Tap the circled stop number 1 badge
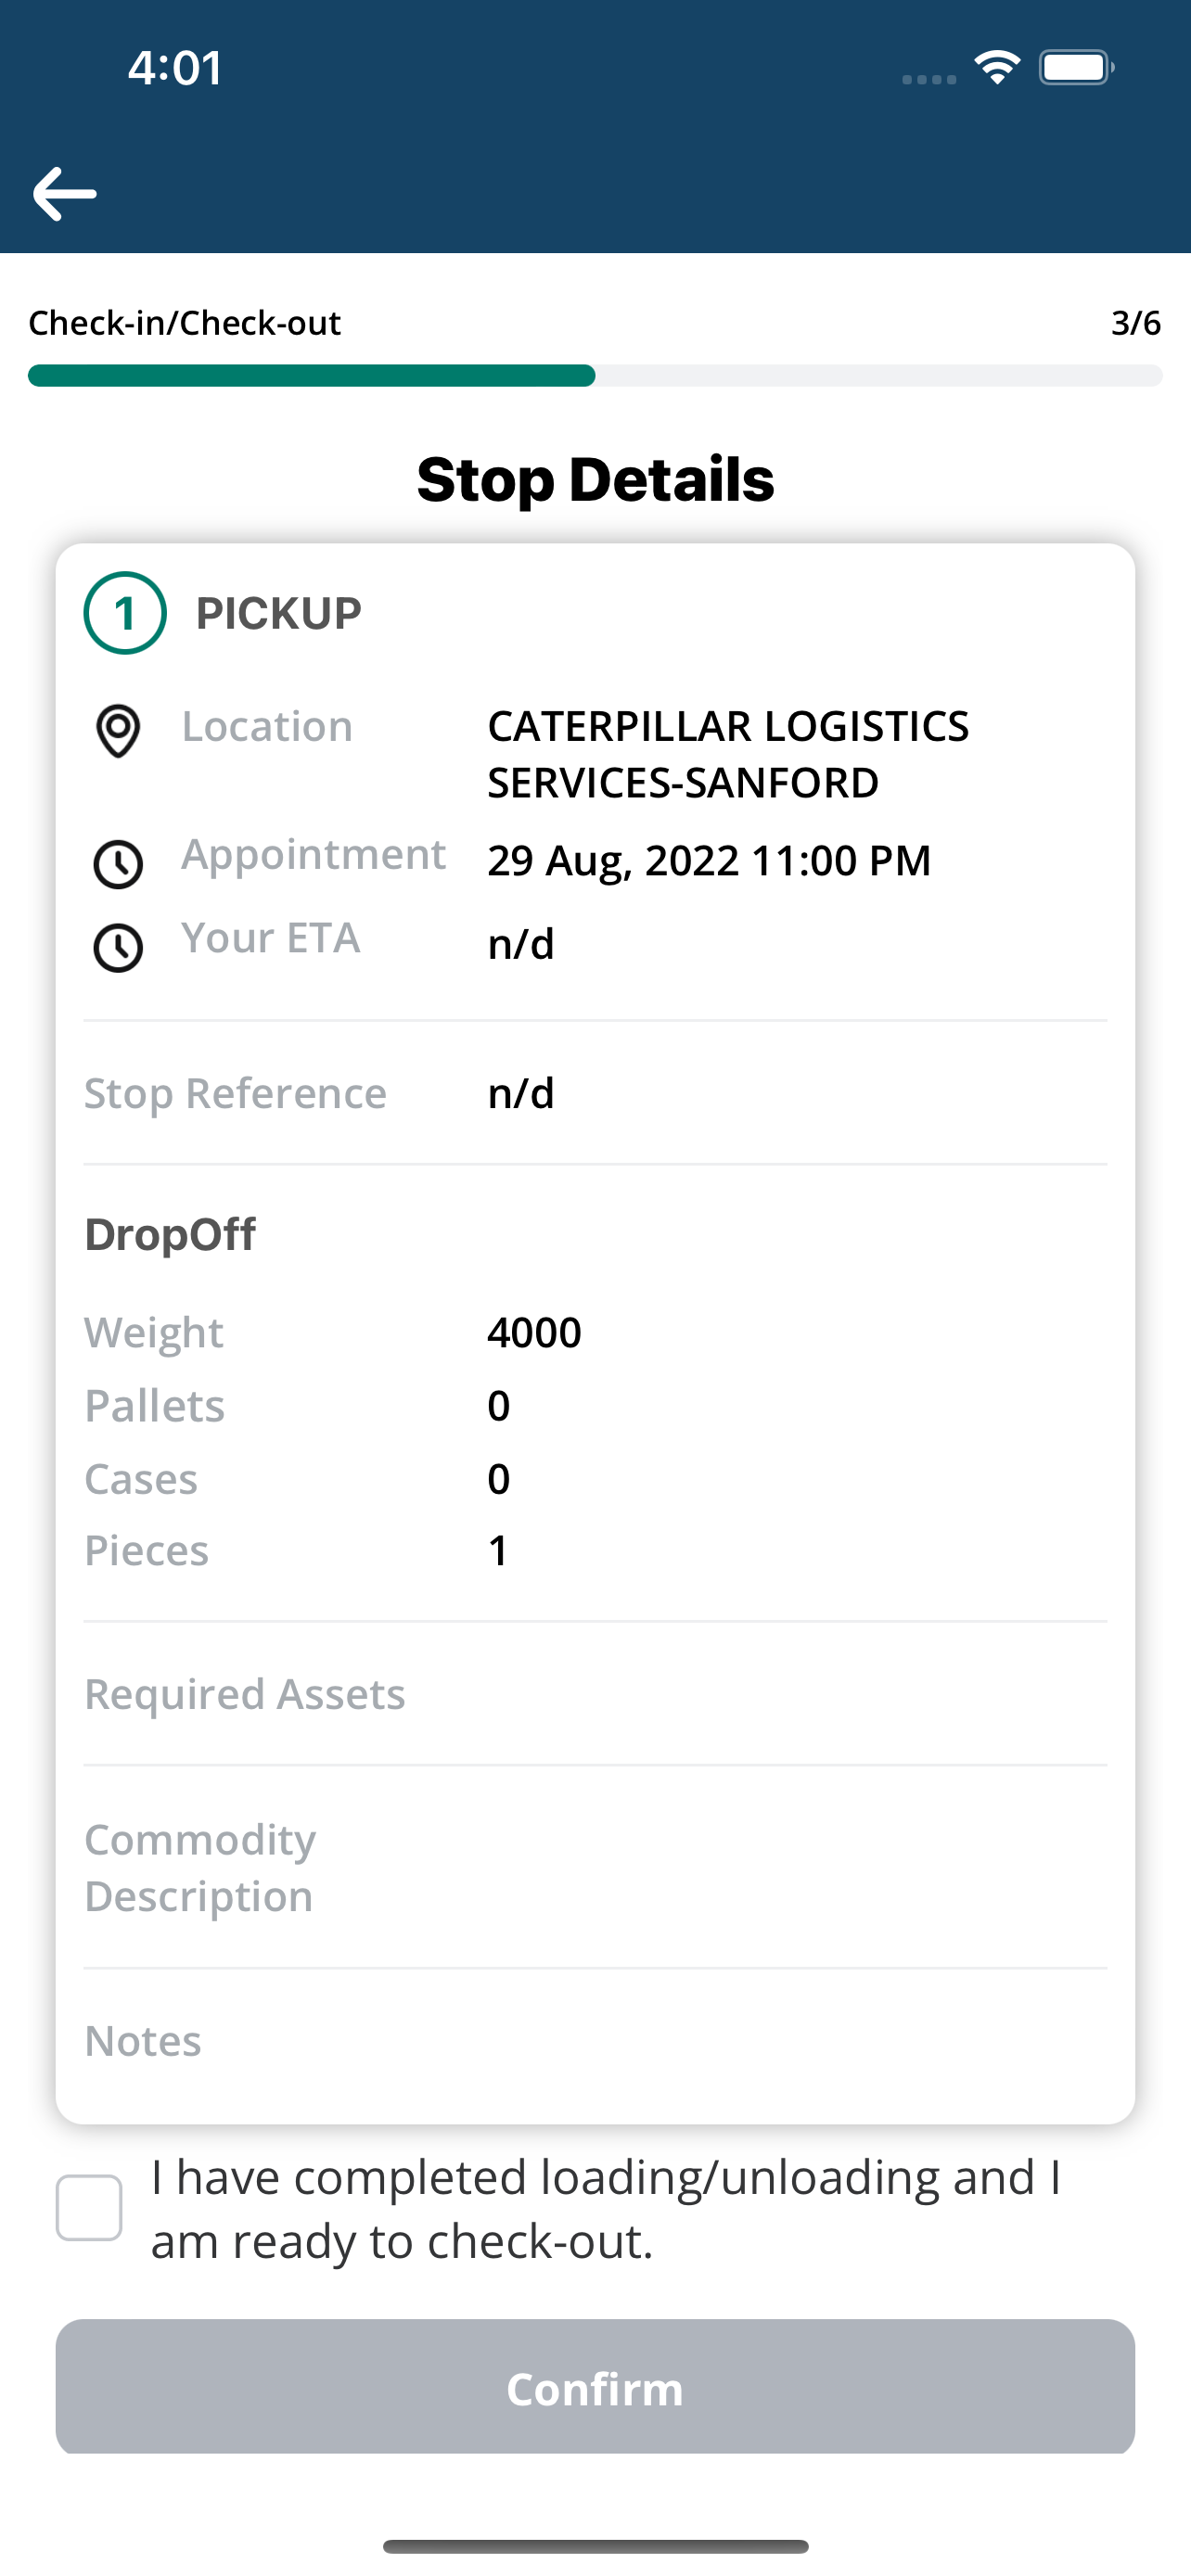1191x2576 pixels. click(125, 613)
